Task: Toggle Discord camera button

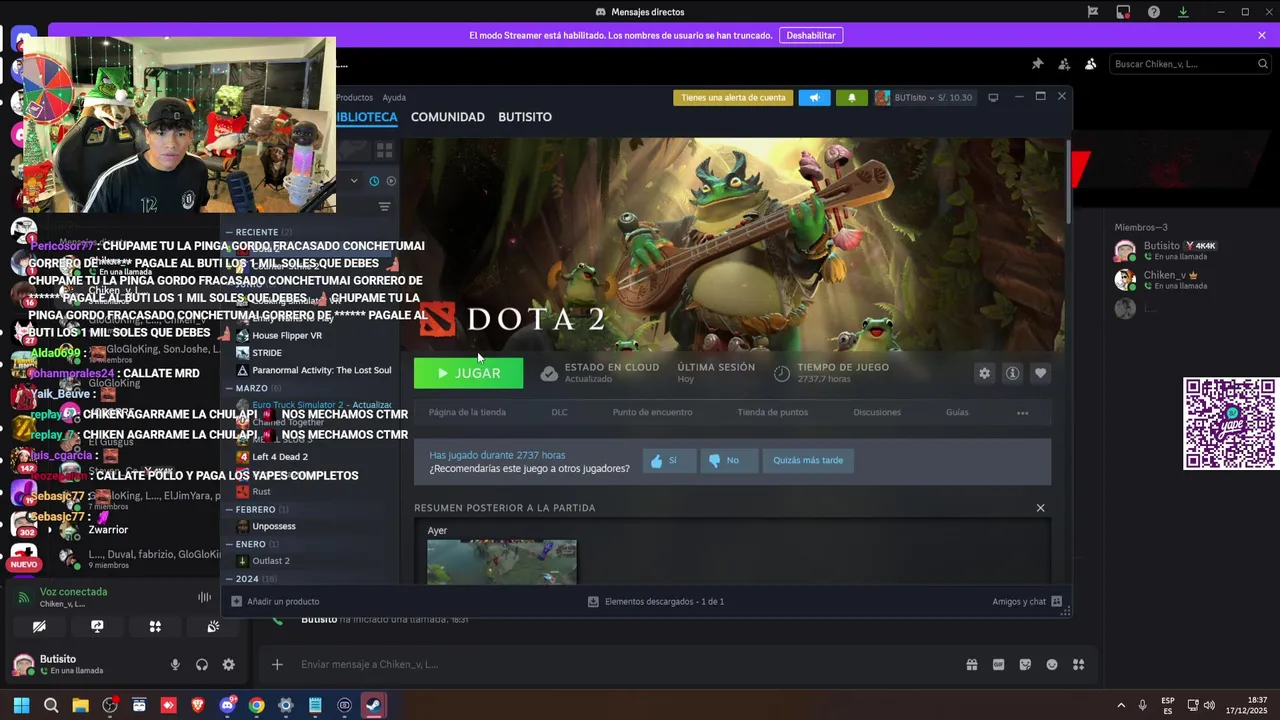Action: pos(39,626)
